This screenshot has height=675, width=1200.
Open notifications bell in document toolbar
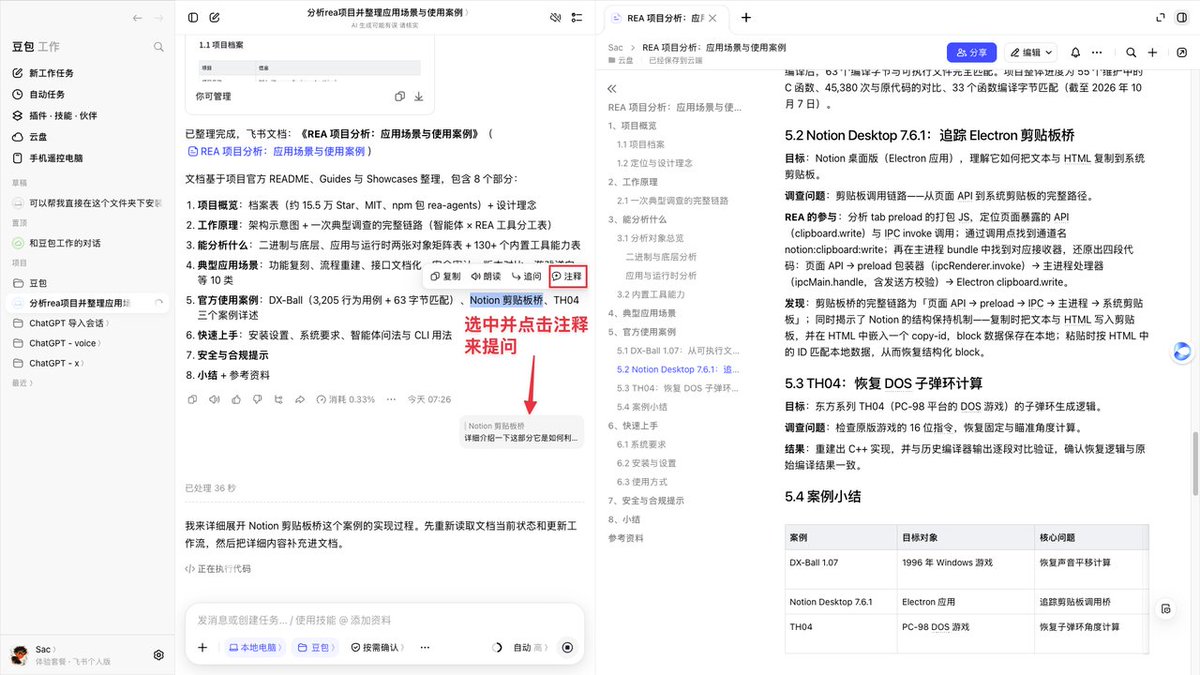1075,52
